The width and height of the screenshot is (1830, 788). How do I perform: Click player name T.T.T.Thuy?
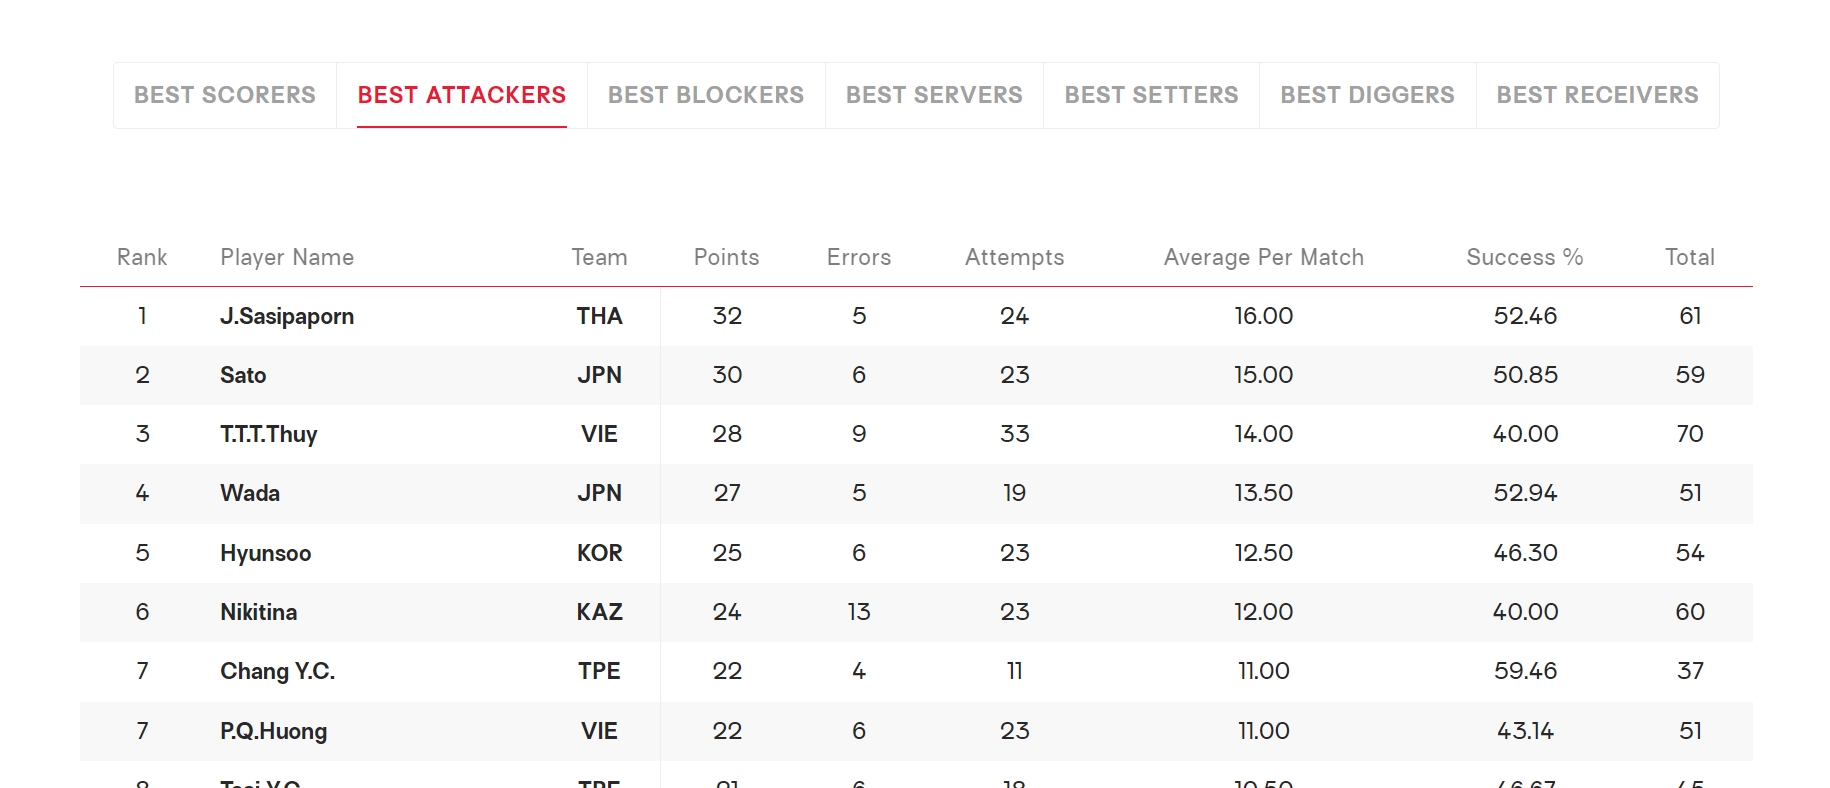pos(269,434)
